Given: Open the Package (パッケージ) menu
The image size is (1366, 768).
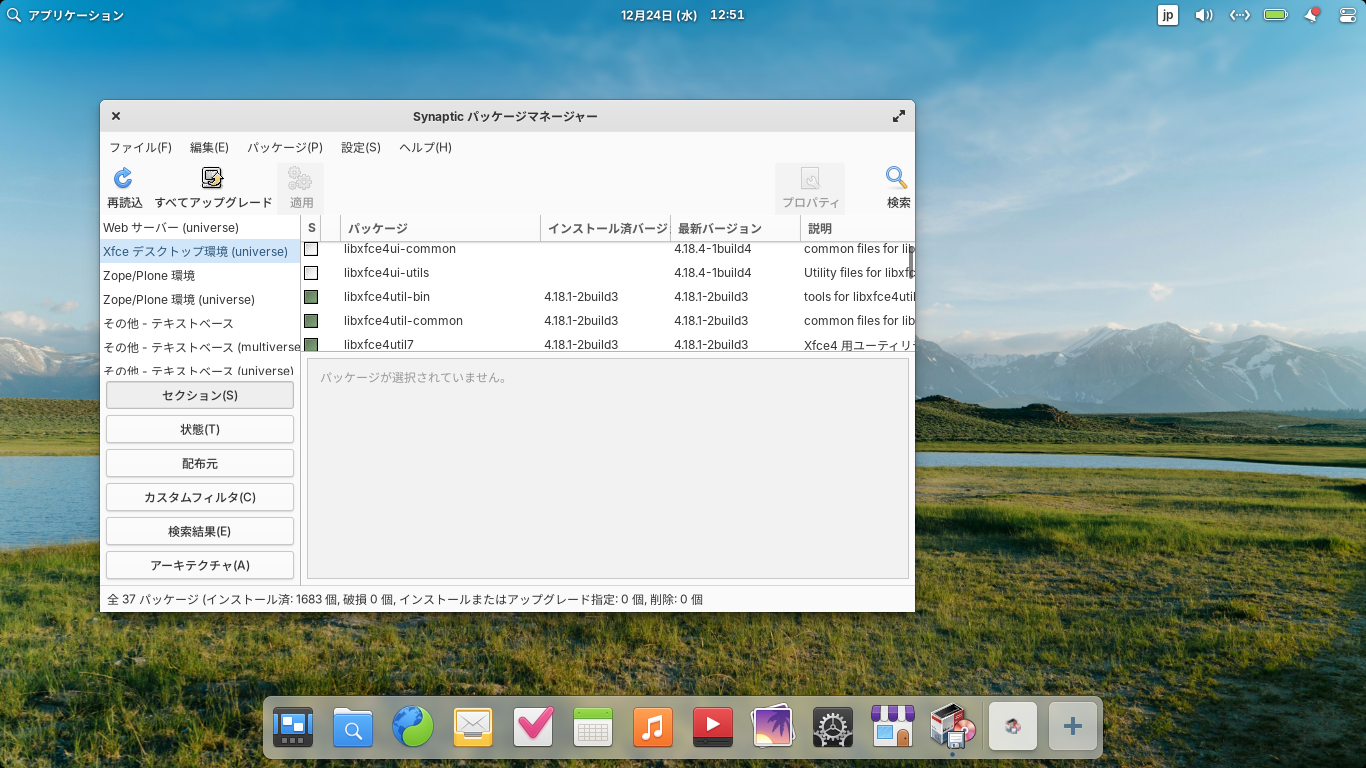Looking at the screenshot, I should 284,147.
